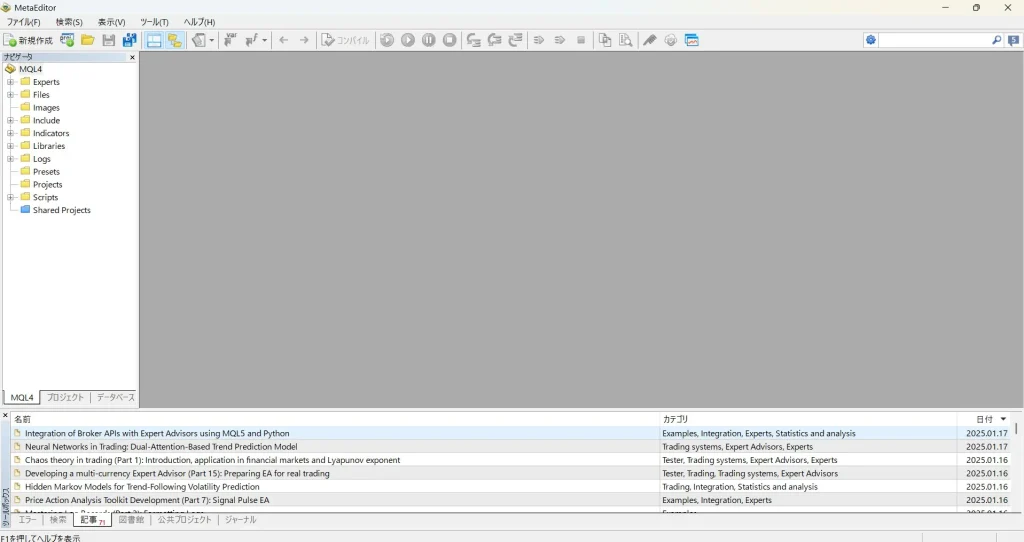Open the ツール(T) menu
This screenshot has height=542, width=1024.
coord(154,22)
